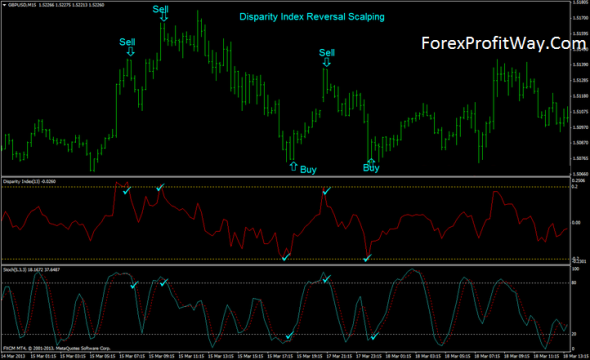Click the '15 Mar 19:15' time axis label
The image size is (590, 360).
click(310, 356)
